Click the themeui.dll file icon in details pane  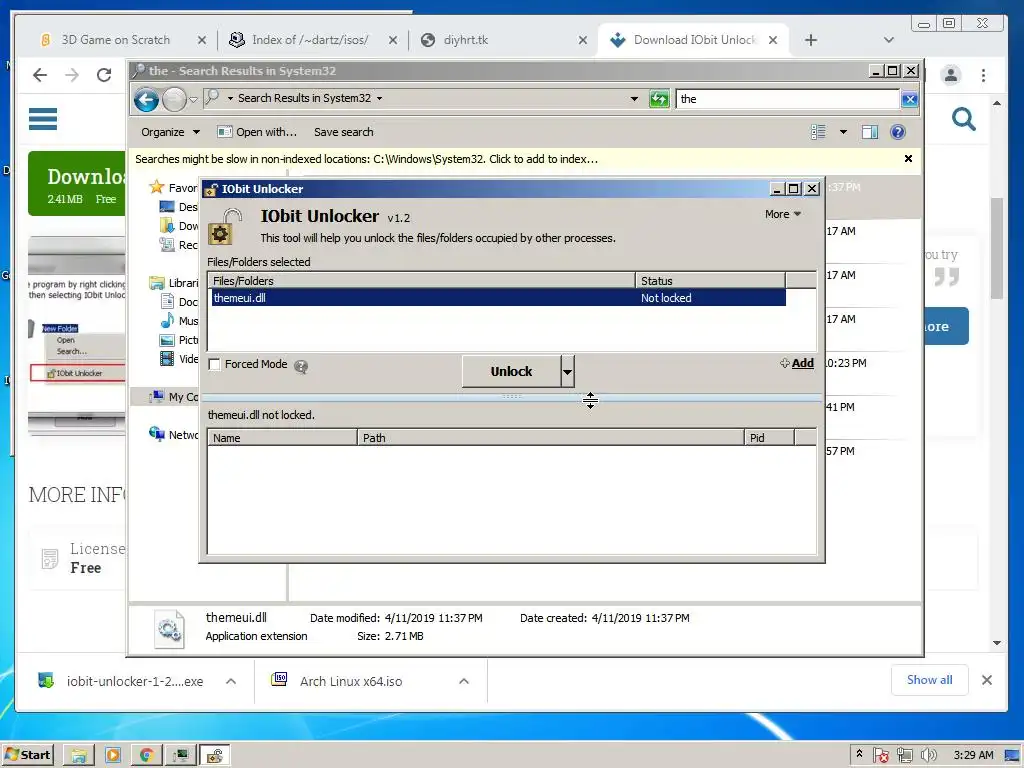pyautogui.click(x=170, y=629)
